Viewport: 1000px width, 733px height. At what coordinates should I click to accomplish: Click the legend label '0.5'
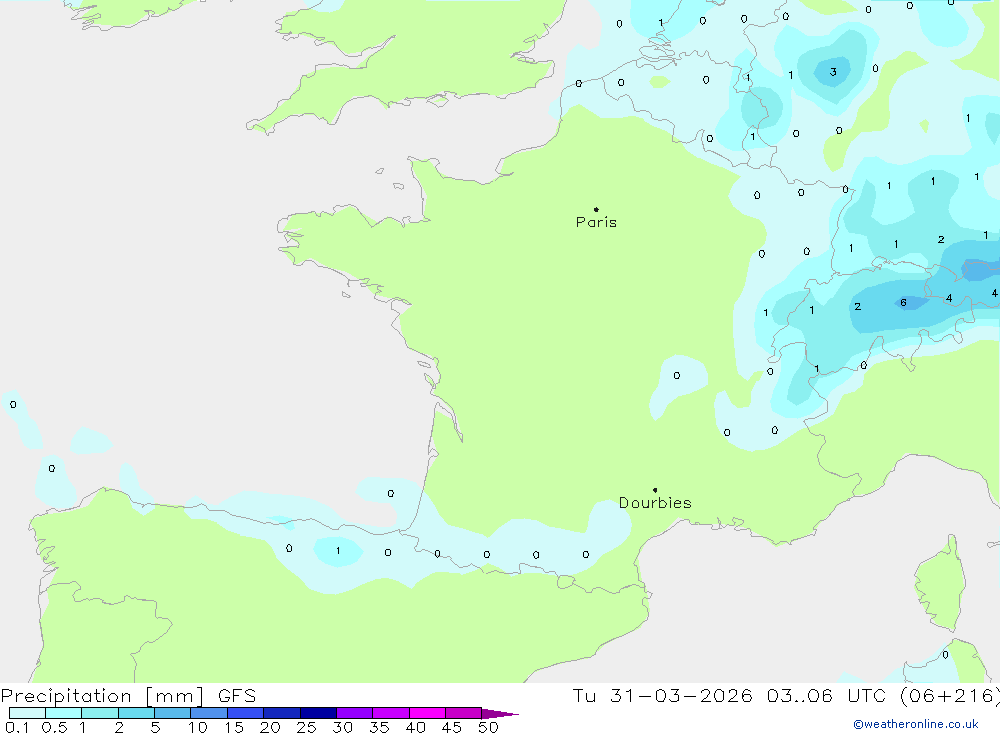pos(54,727)
